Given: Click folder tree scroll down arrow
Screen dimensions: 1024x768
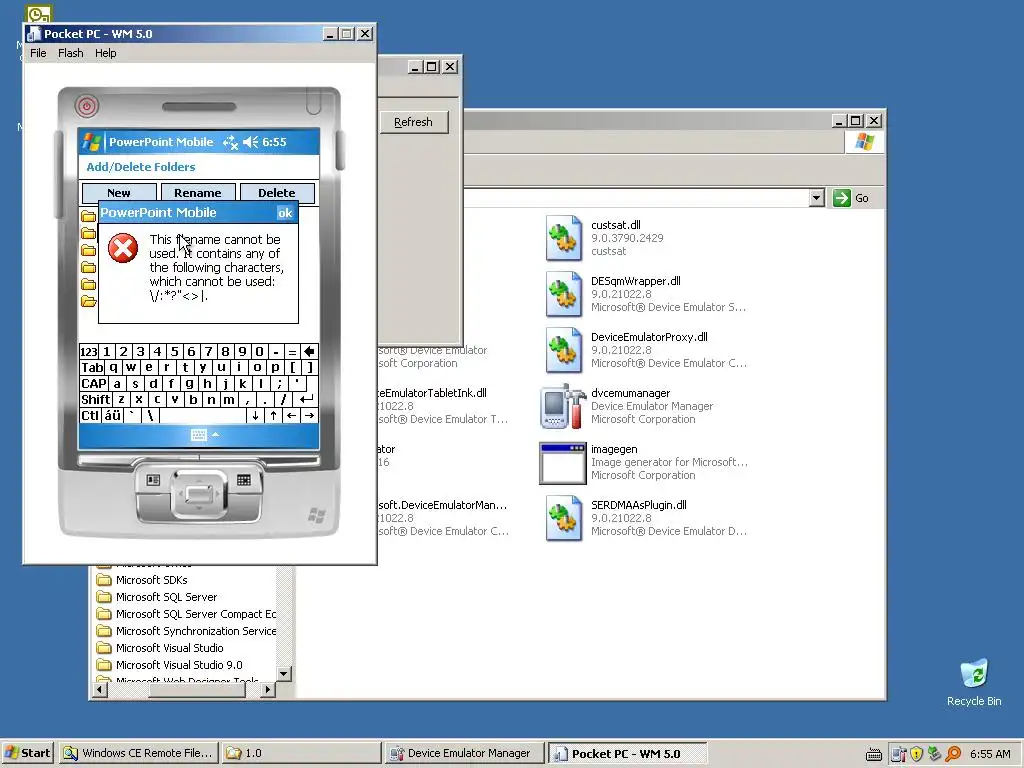Looking at the screenshot, I should pos(283,673).
